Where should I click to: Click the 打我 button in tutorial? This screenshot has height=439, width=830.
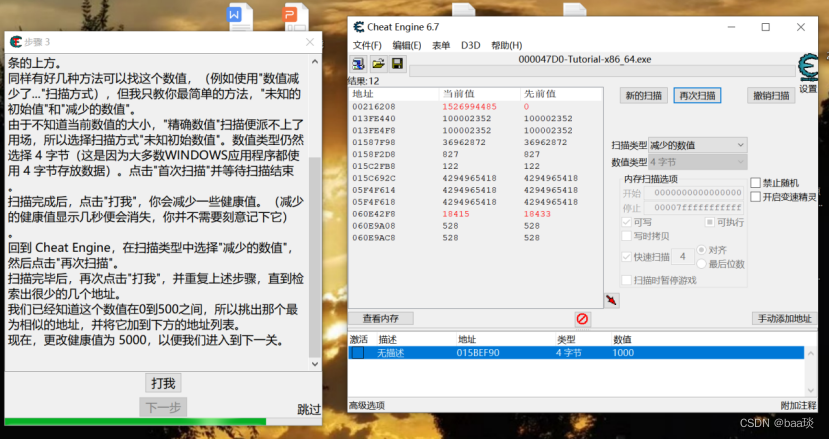click(x=163, y=383)
